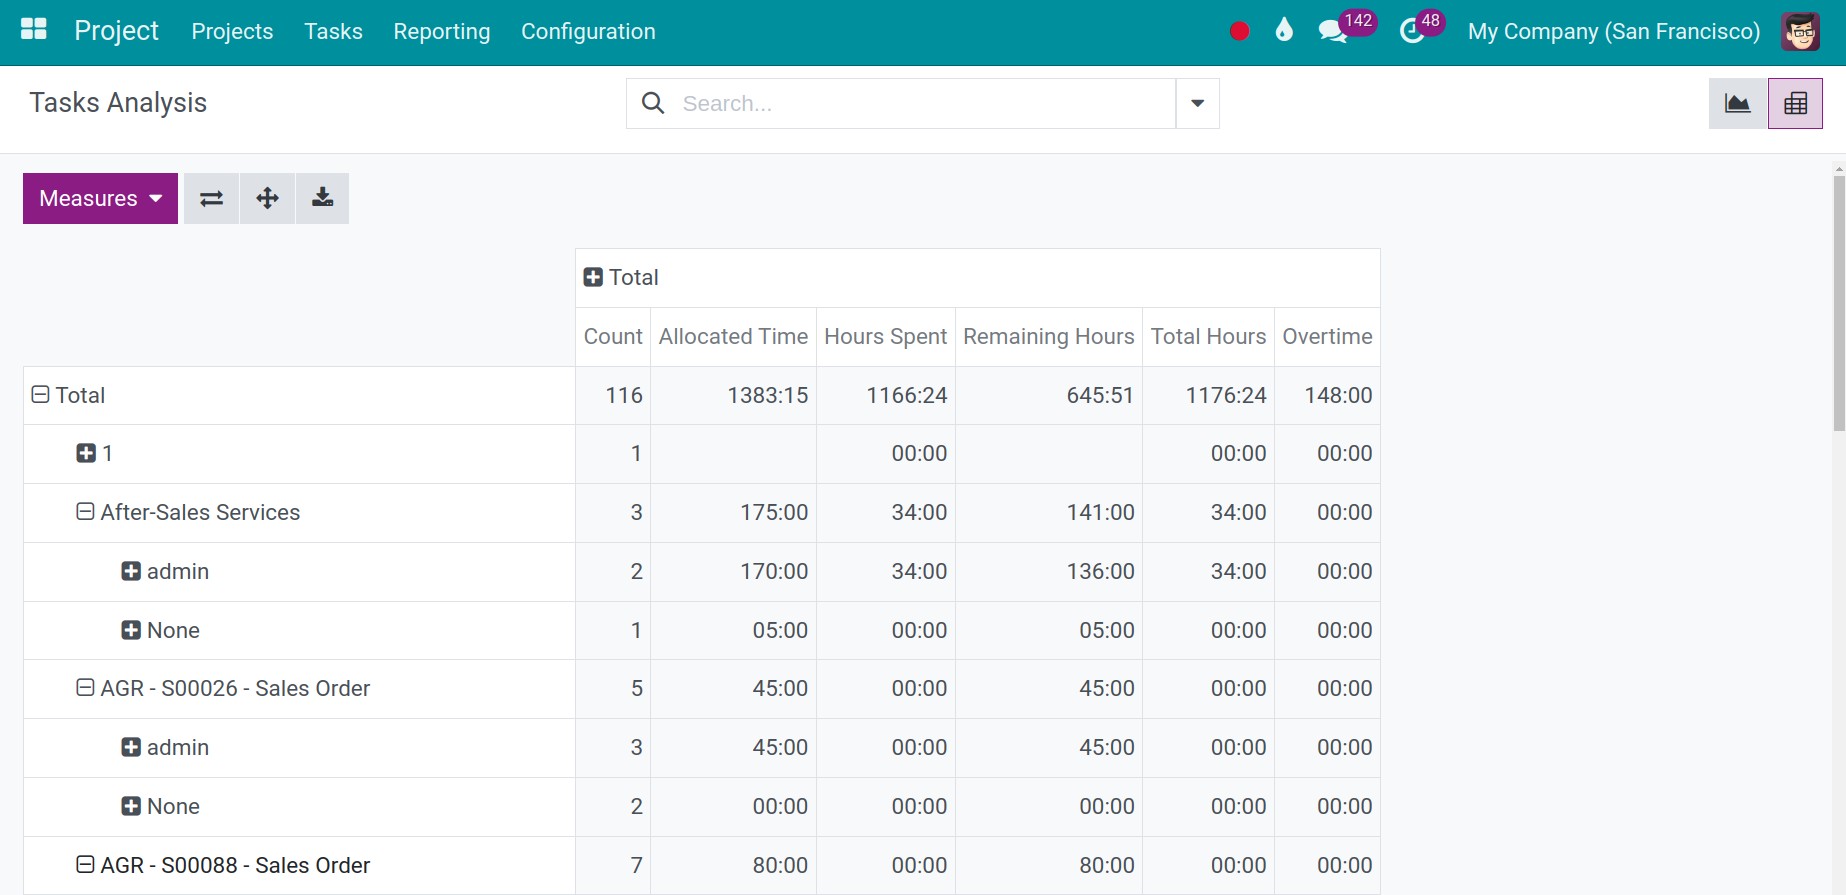
Task: Click the search magnifier icon
Action: pyautogui.click(x=653, y=103)
